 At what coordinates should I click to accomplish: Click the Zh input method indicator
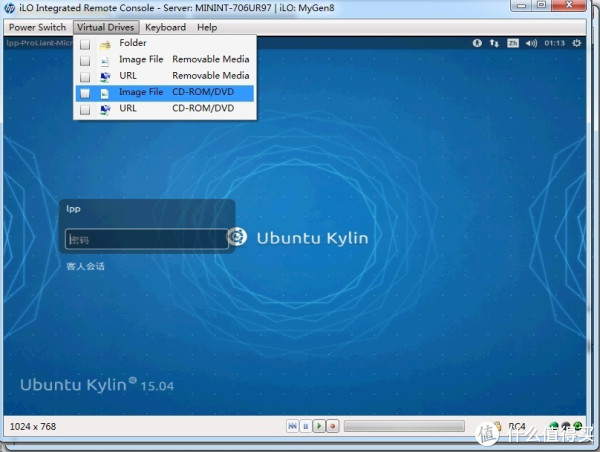click(x=512, y=43)
